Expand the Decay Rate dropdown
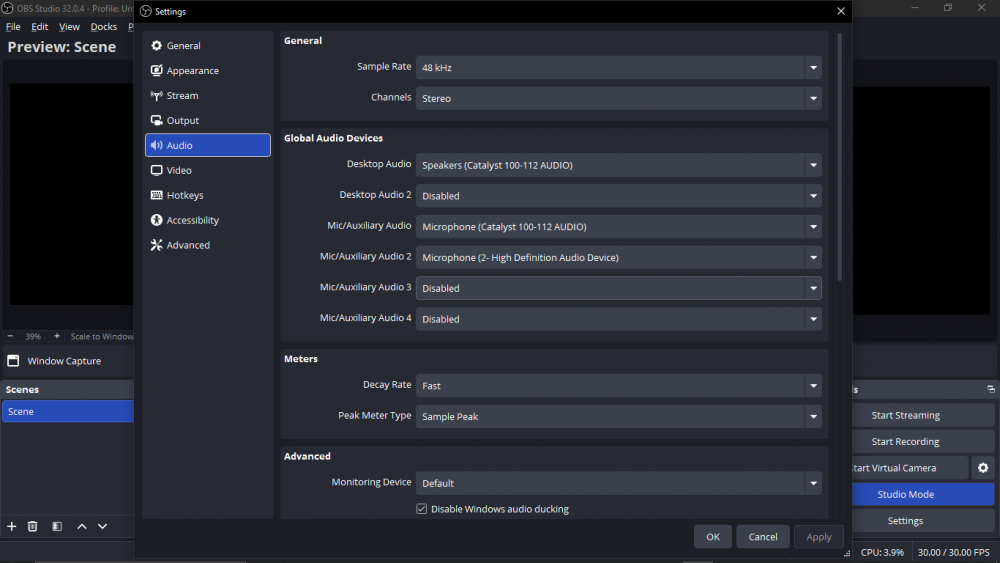1000x563 pixels. point(618,385)
